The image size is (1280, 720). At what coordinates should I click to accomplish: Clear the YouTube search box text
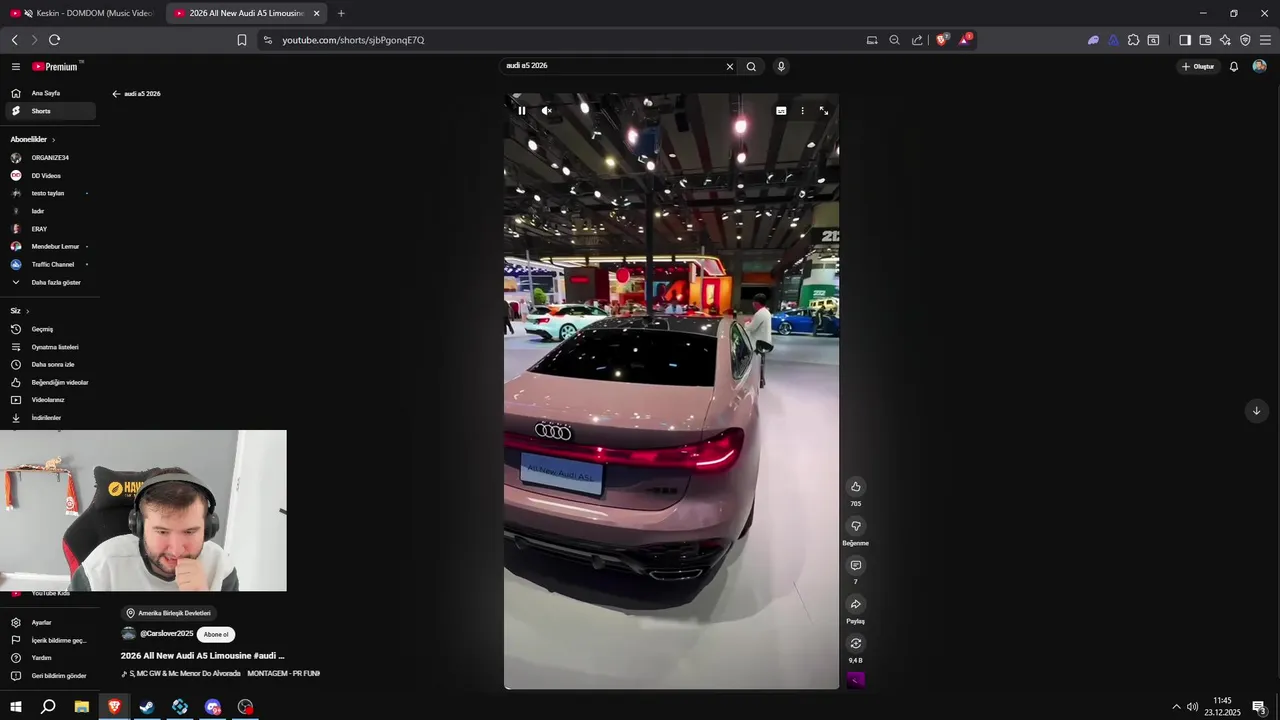coord(729,67)
